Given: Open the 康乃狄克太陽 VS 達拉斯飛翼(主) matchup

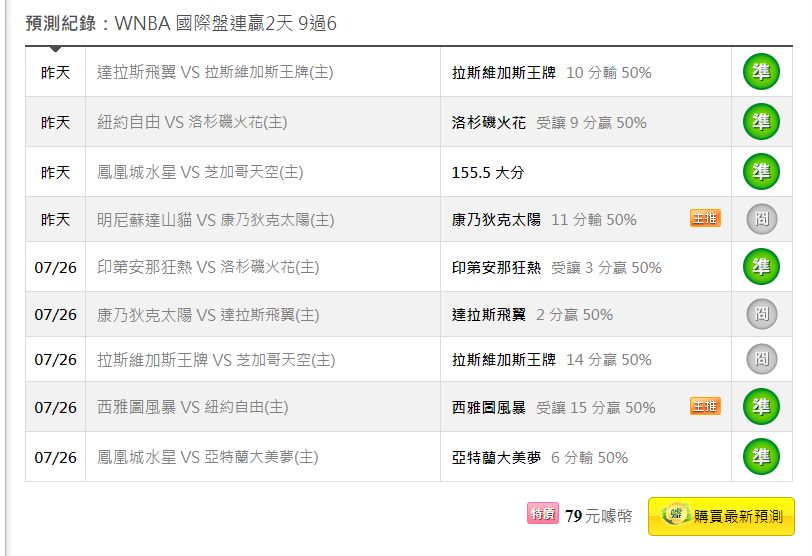Looking at the screenshot, I should pyautogui.click(x=208, y=315).
